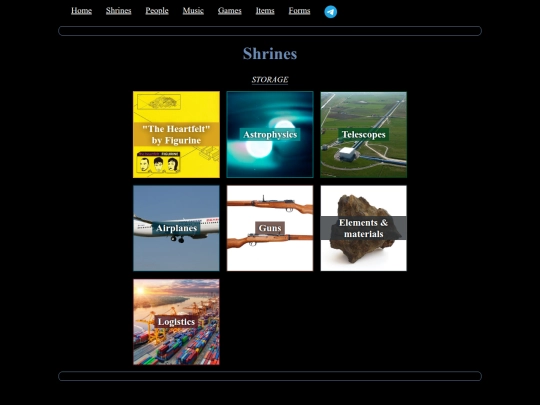Visit the Games section
Viewport: 540px width, 405px height.
[x=230, y=11]
